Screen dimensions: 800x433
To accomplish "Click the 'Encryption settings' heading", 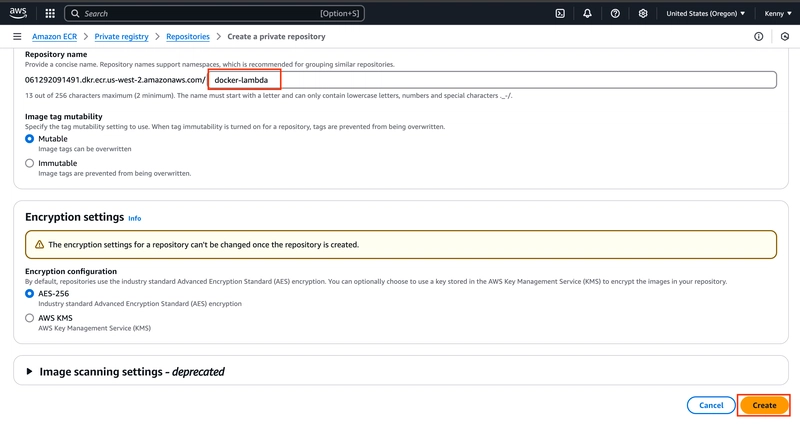I will coord(74,217).
